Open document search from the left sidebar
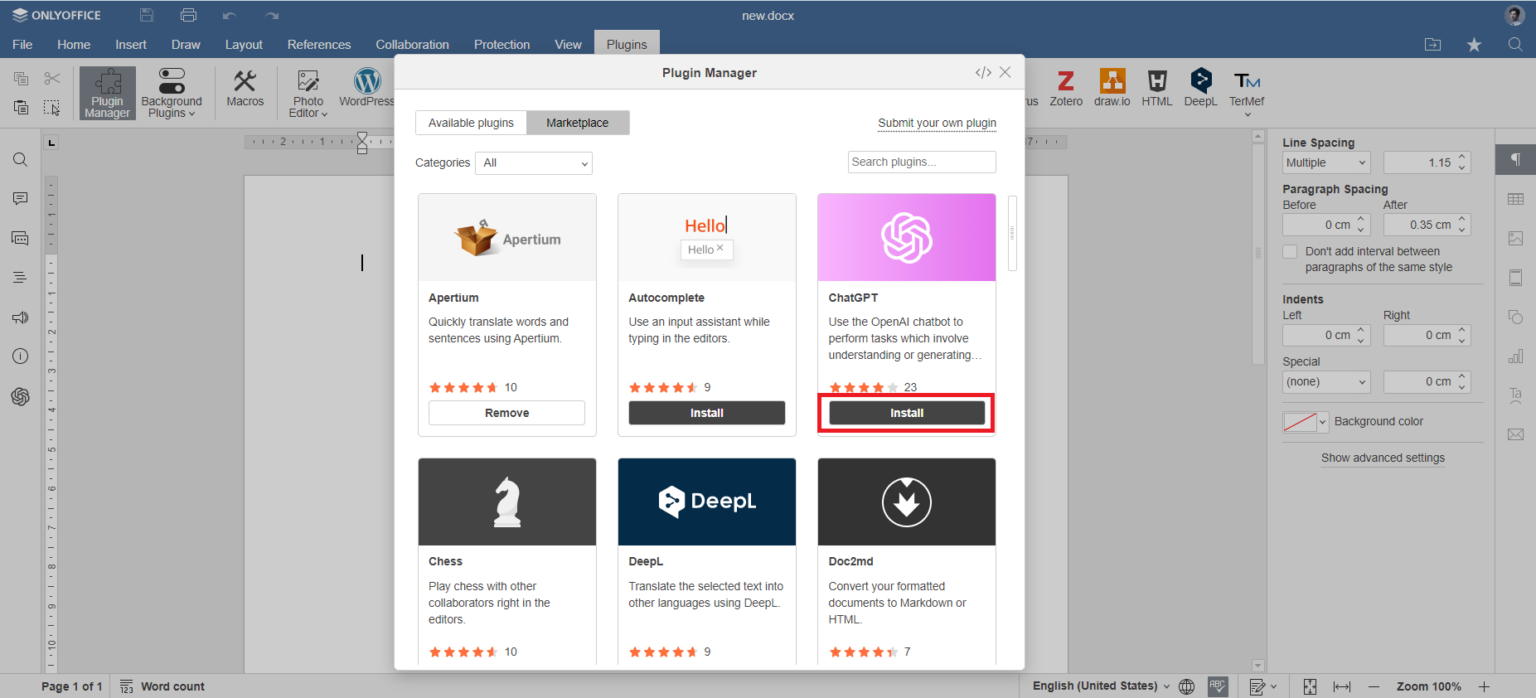The width and height of the screenshot is (1536, 698). click(20, 159)
